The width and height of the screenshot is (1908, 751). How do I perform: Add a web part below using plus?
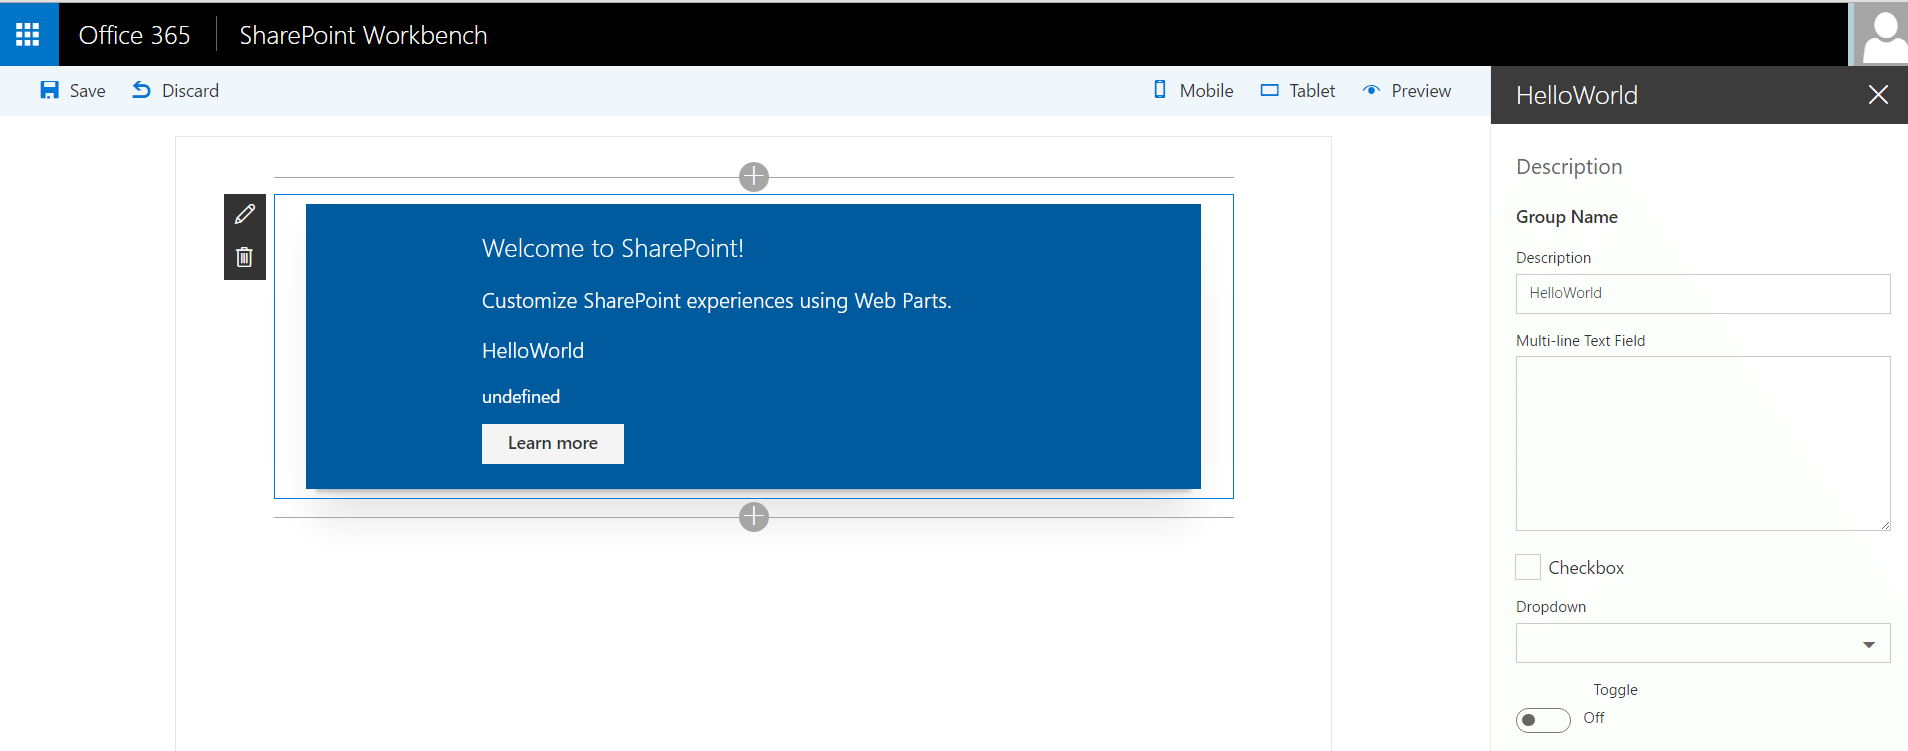(754, 517)
